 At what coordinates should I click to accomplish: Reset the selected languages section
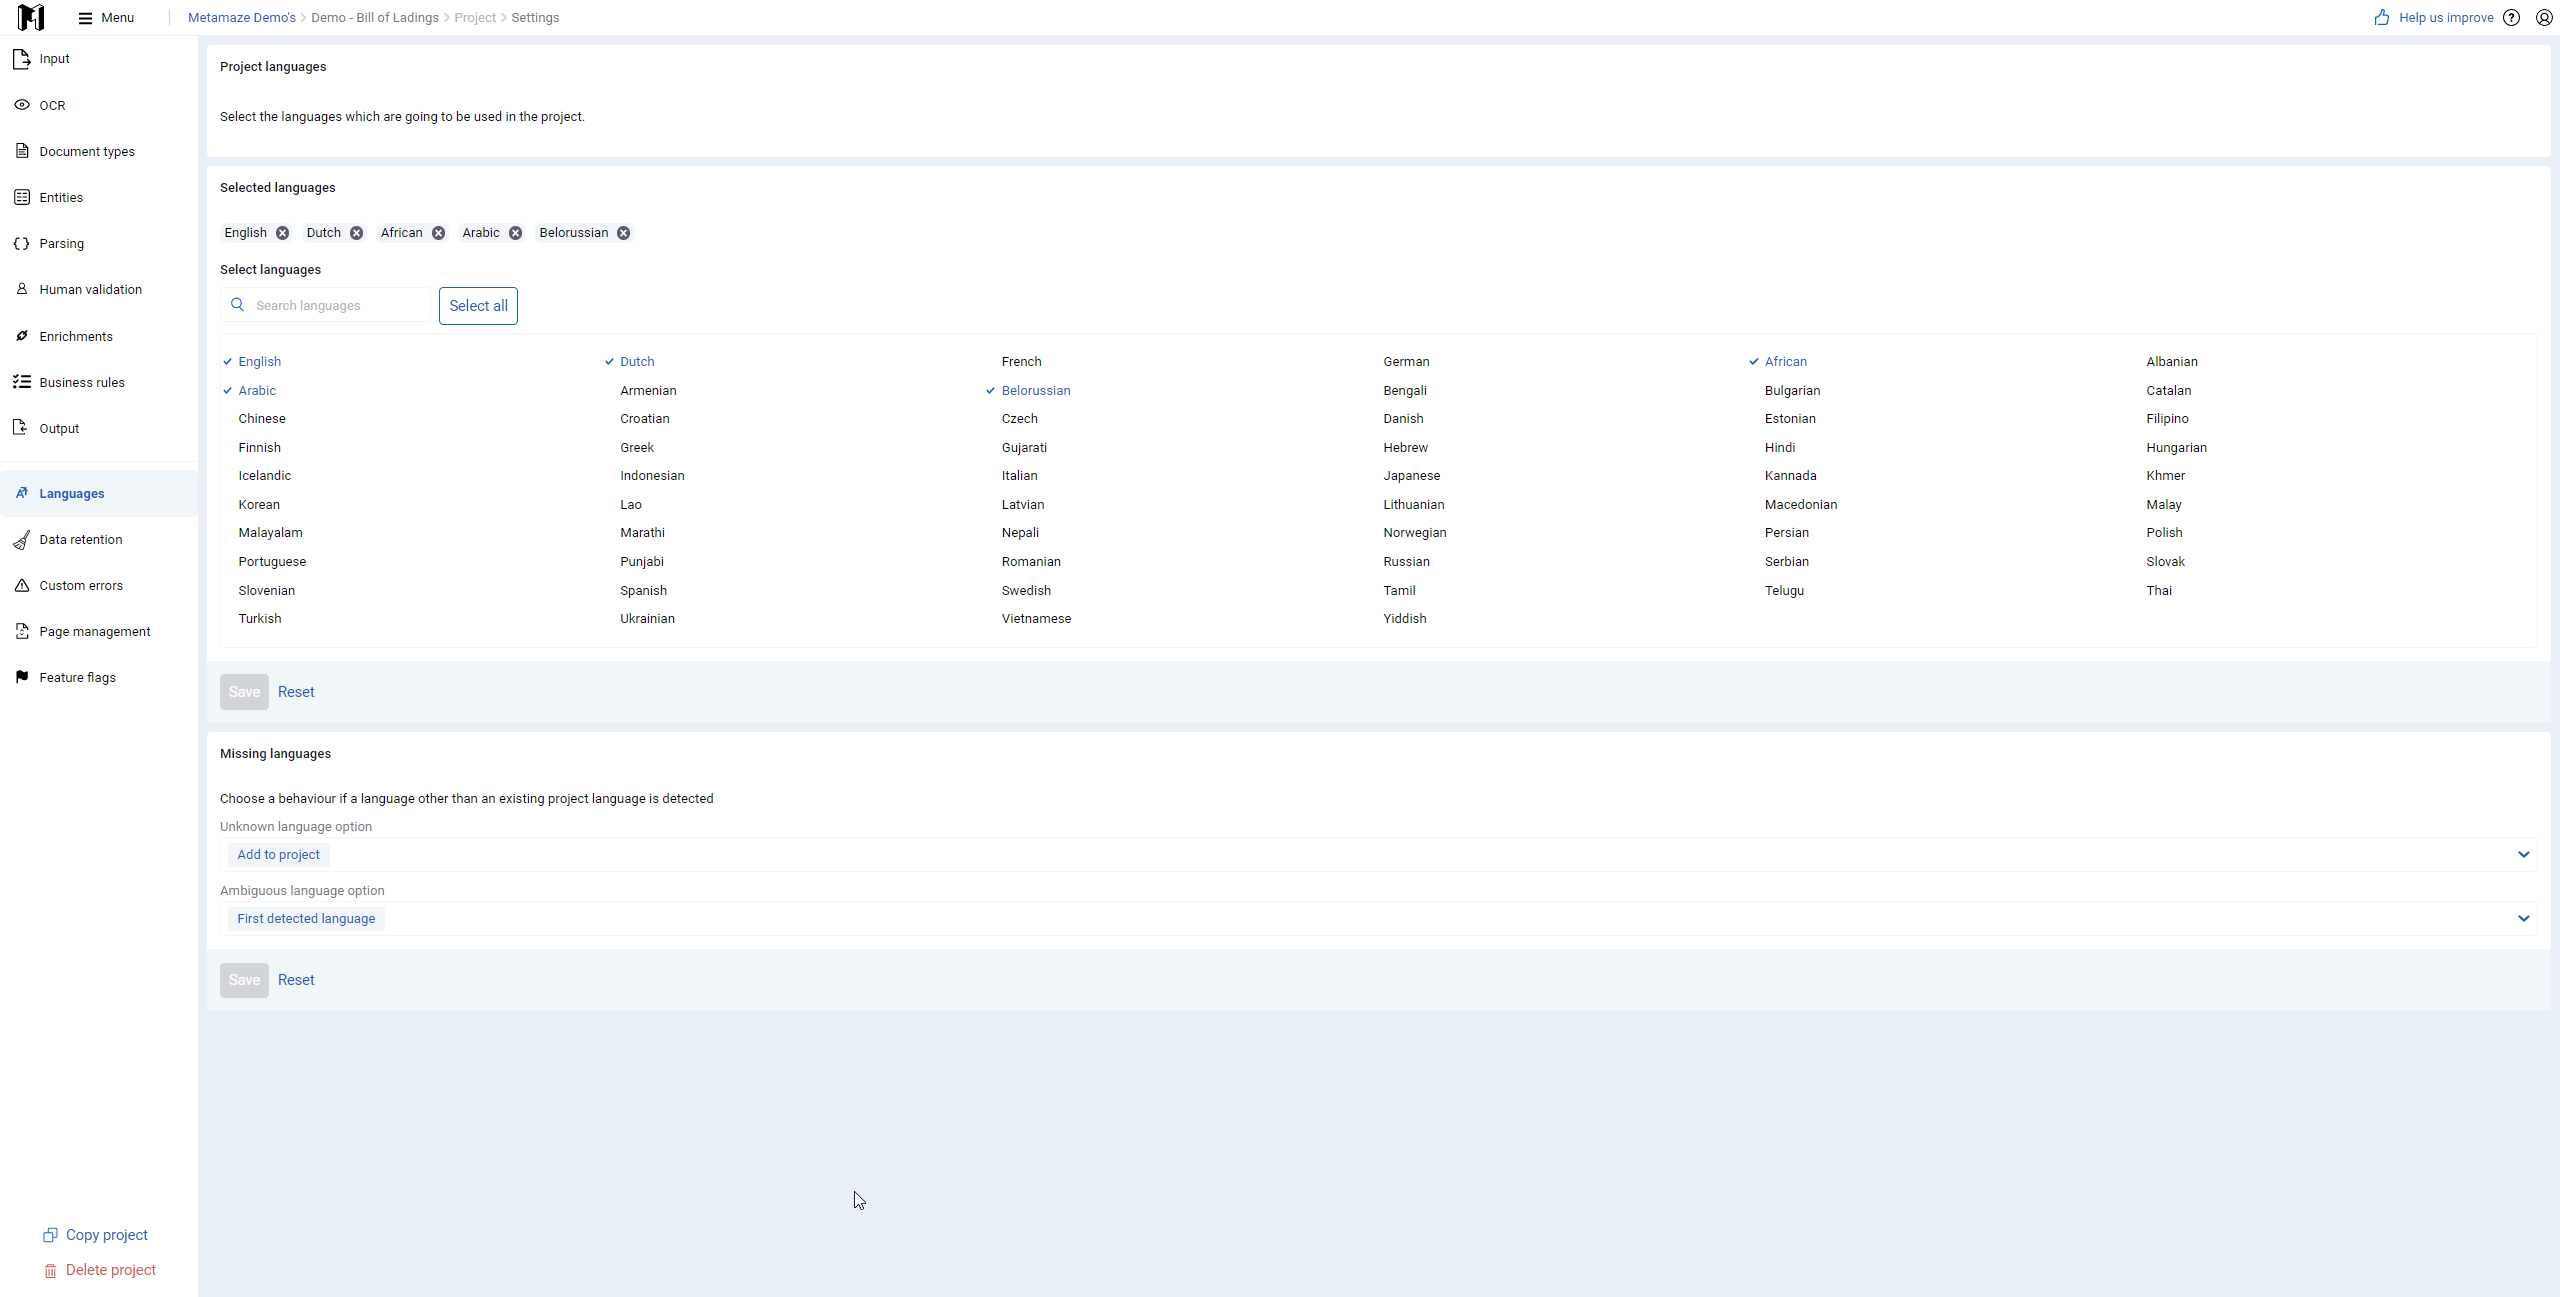[x=296, y=692]
